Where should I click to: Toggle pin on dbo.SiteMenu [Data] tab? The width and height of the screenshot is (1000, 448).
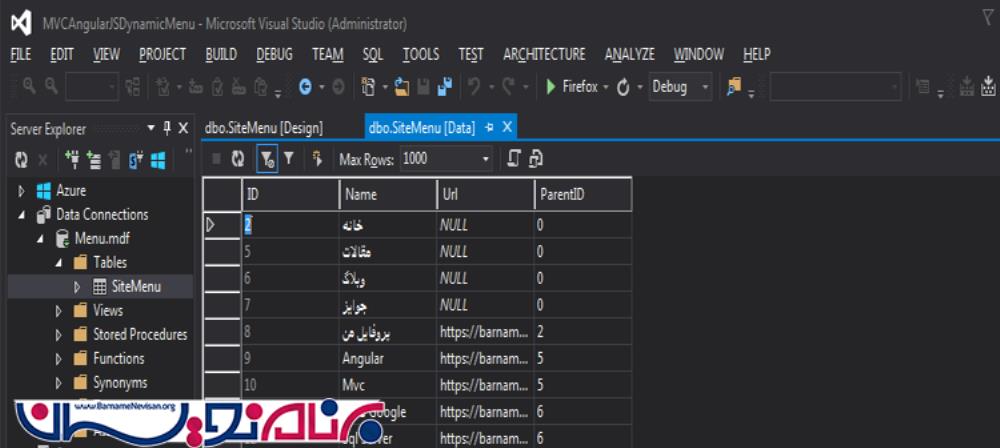click(x=490, y=128)
